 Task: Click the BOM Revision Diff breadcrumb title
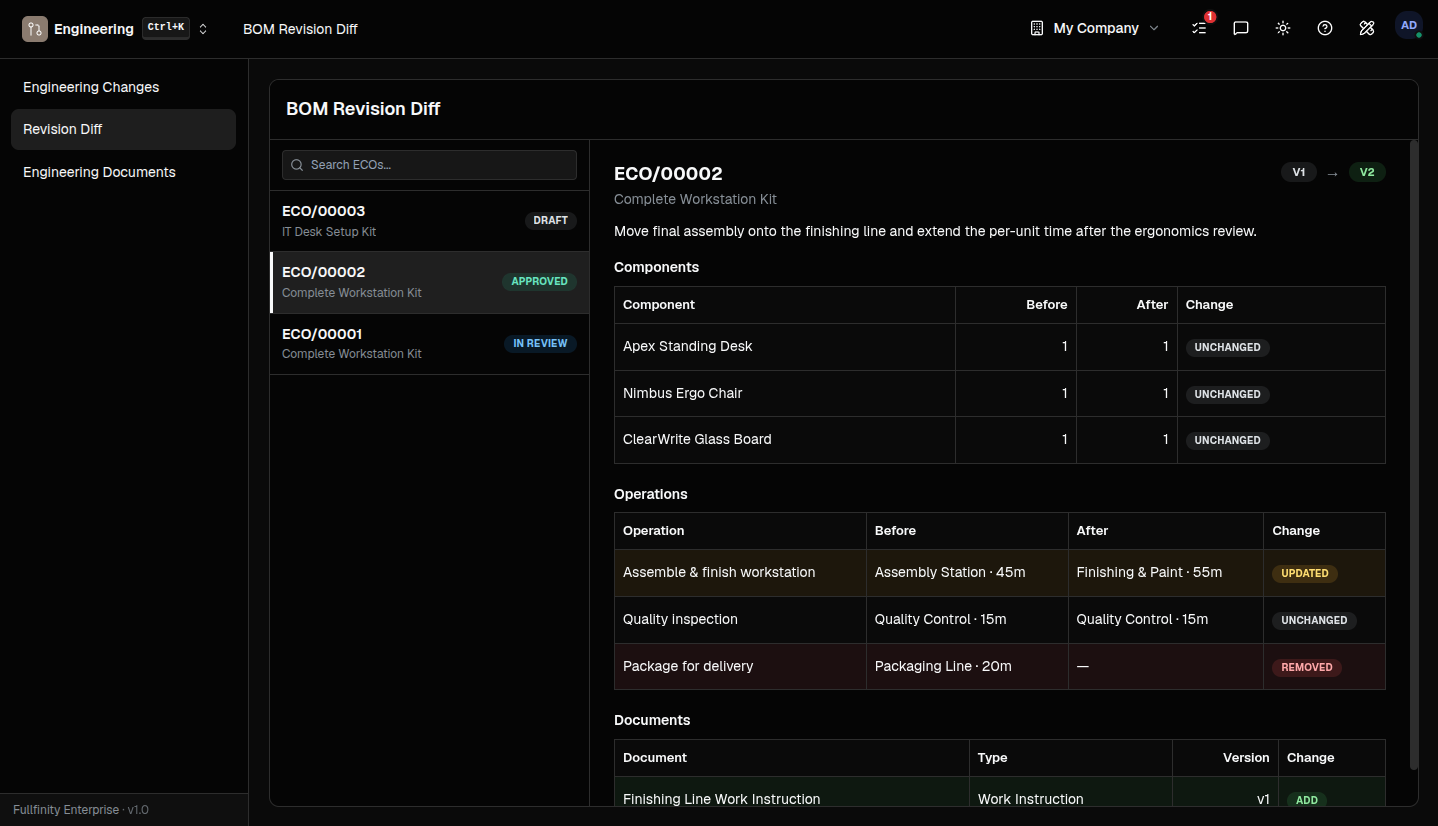point(300,29)
